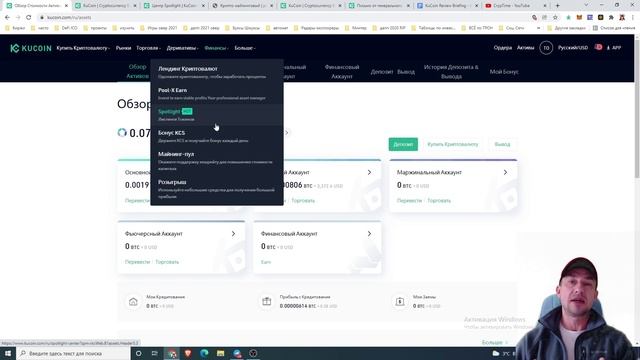Open the Русский/USD language selector

573,48
